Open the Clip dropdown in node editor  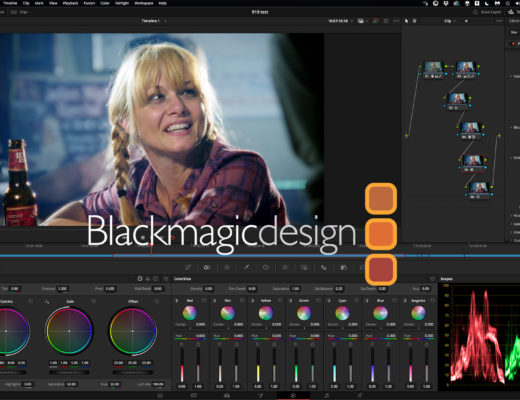pyautogui.click(x=450, y=21)
